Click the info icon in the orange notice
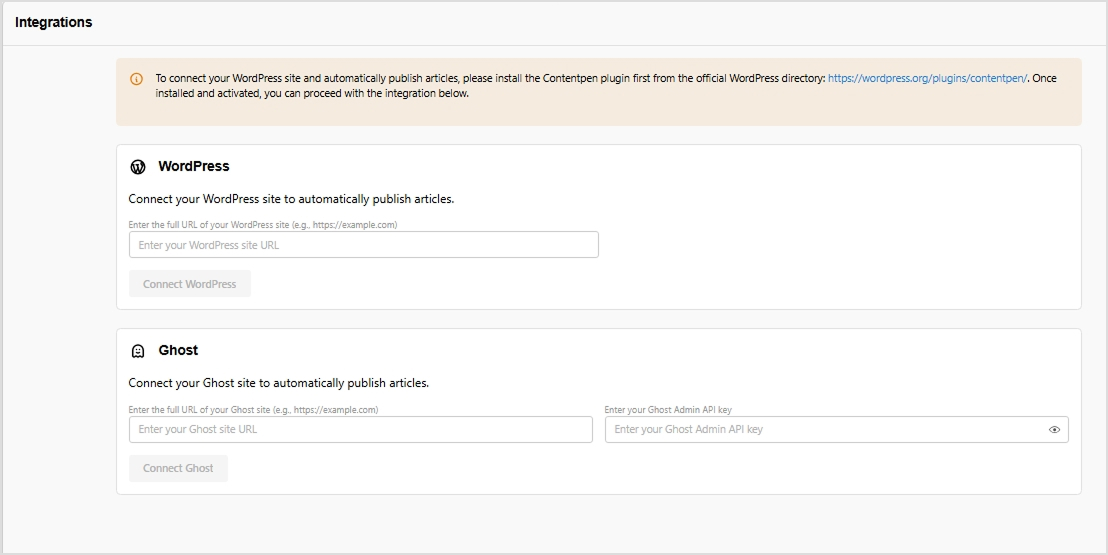The height and width of the screenshot is (555, 1108). (136, 79)
